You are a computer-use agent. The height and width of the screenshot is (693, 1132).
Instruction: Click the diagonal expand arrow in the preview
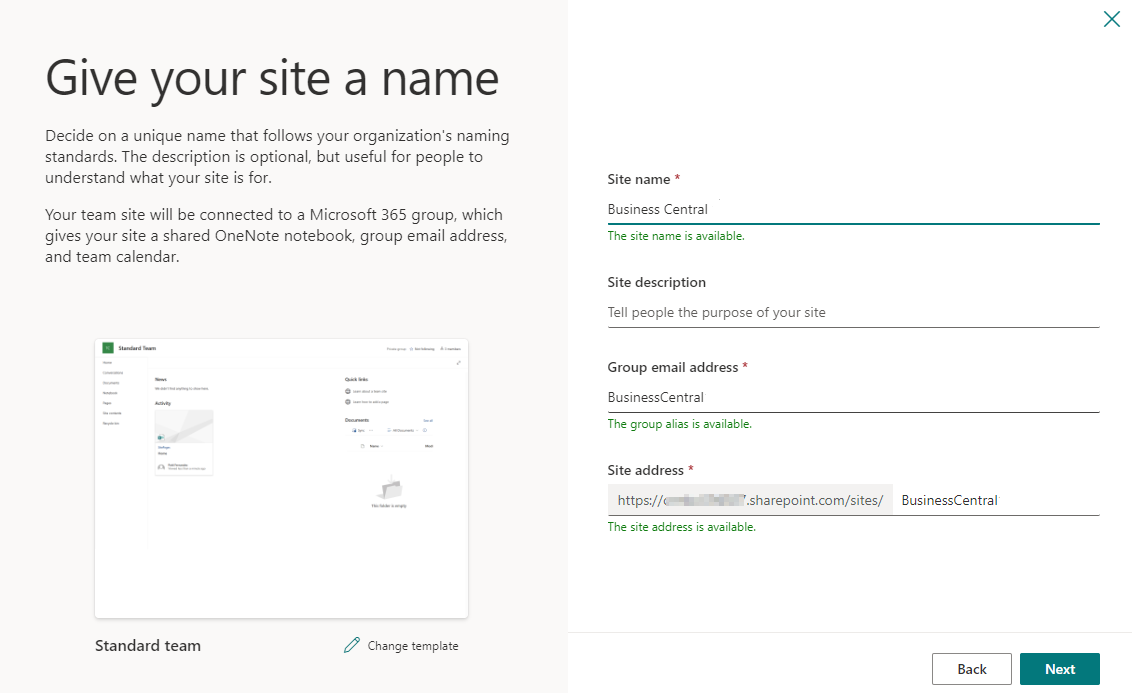(x=459, y=362)
